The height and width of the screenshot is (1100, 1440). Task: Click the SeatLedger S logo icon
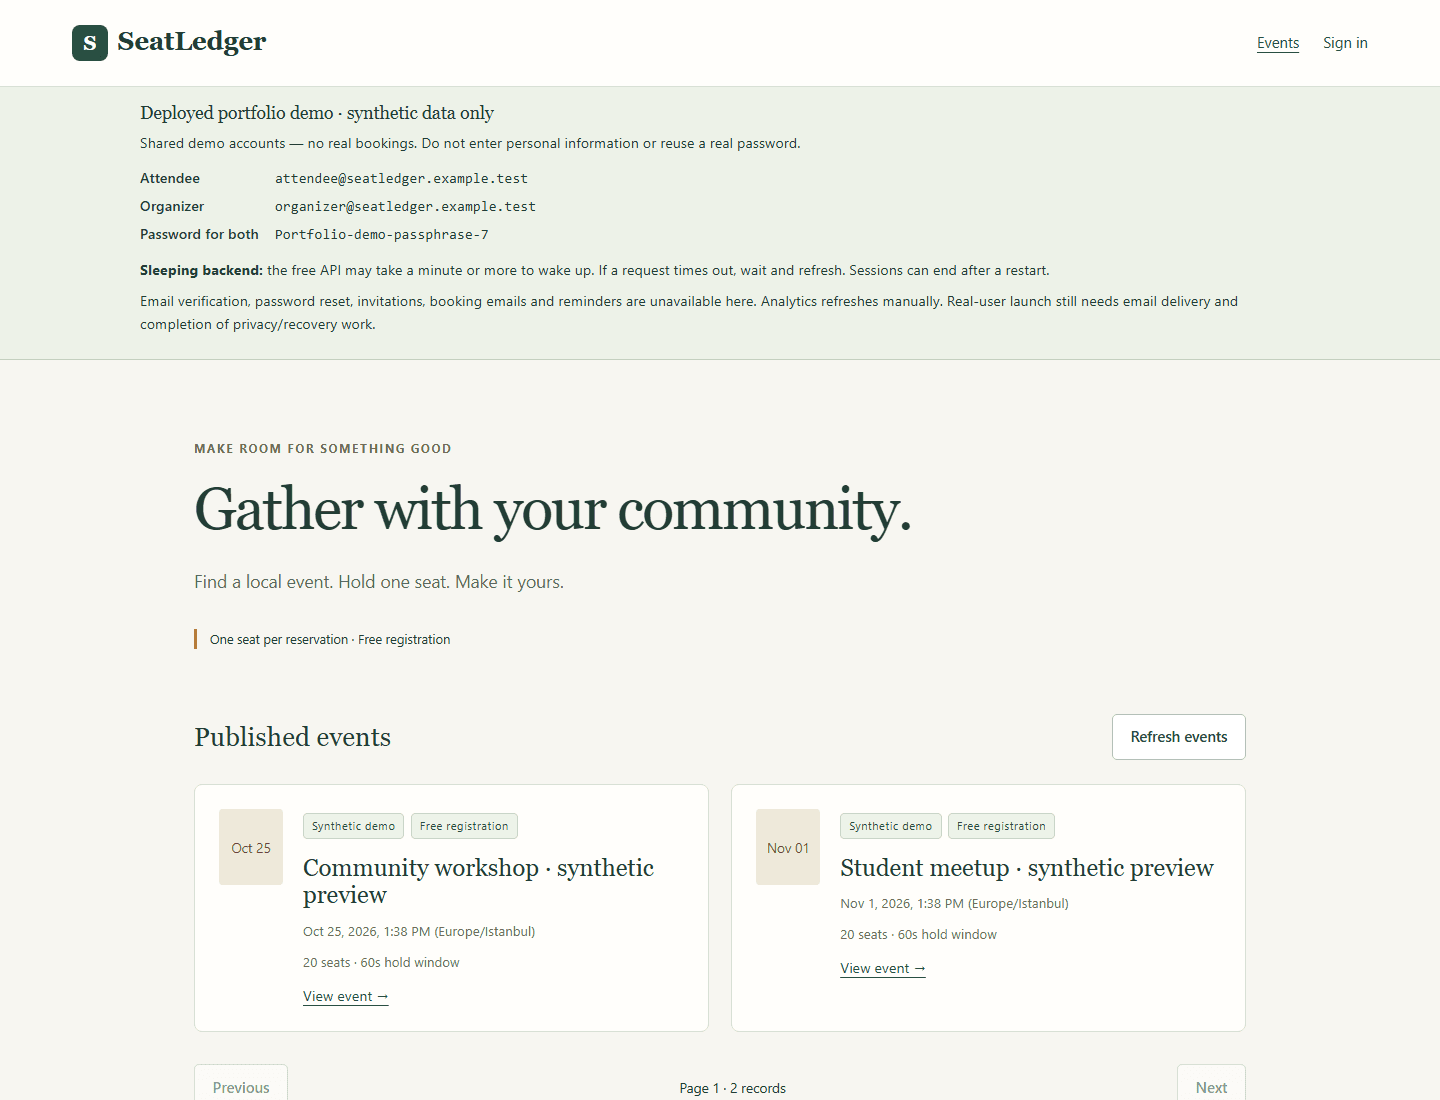[90, 43]
